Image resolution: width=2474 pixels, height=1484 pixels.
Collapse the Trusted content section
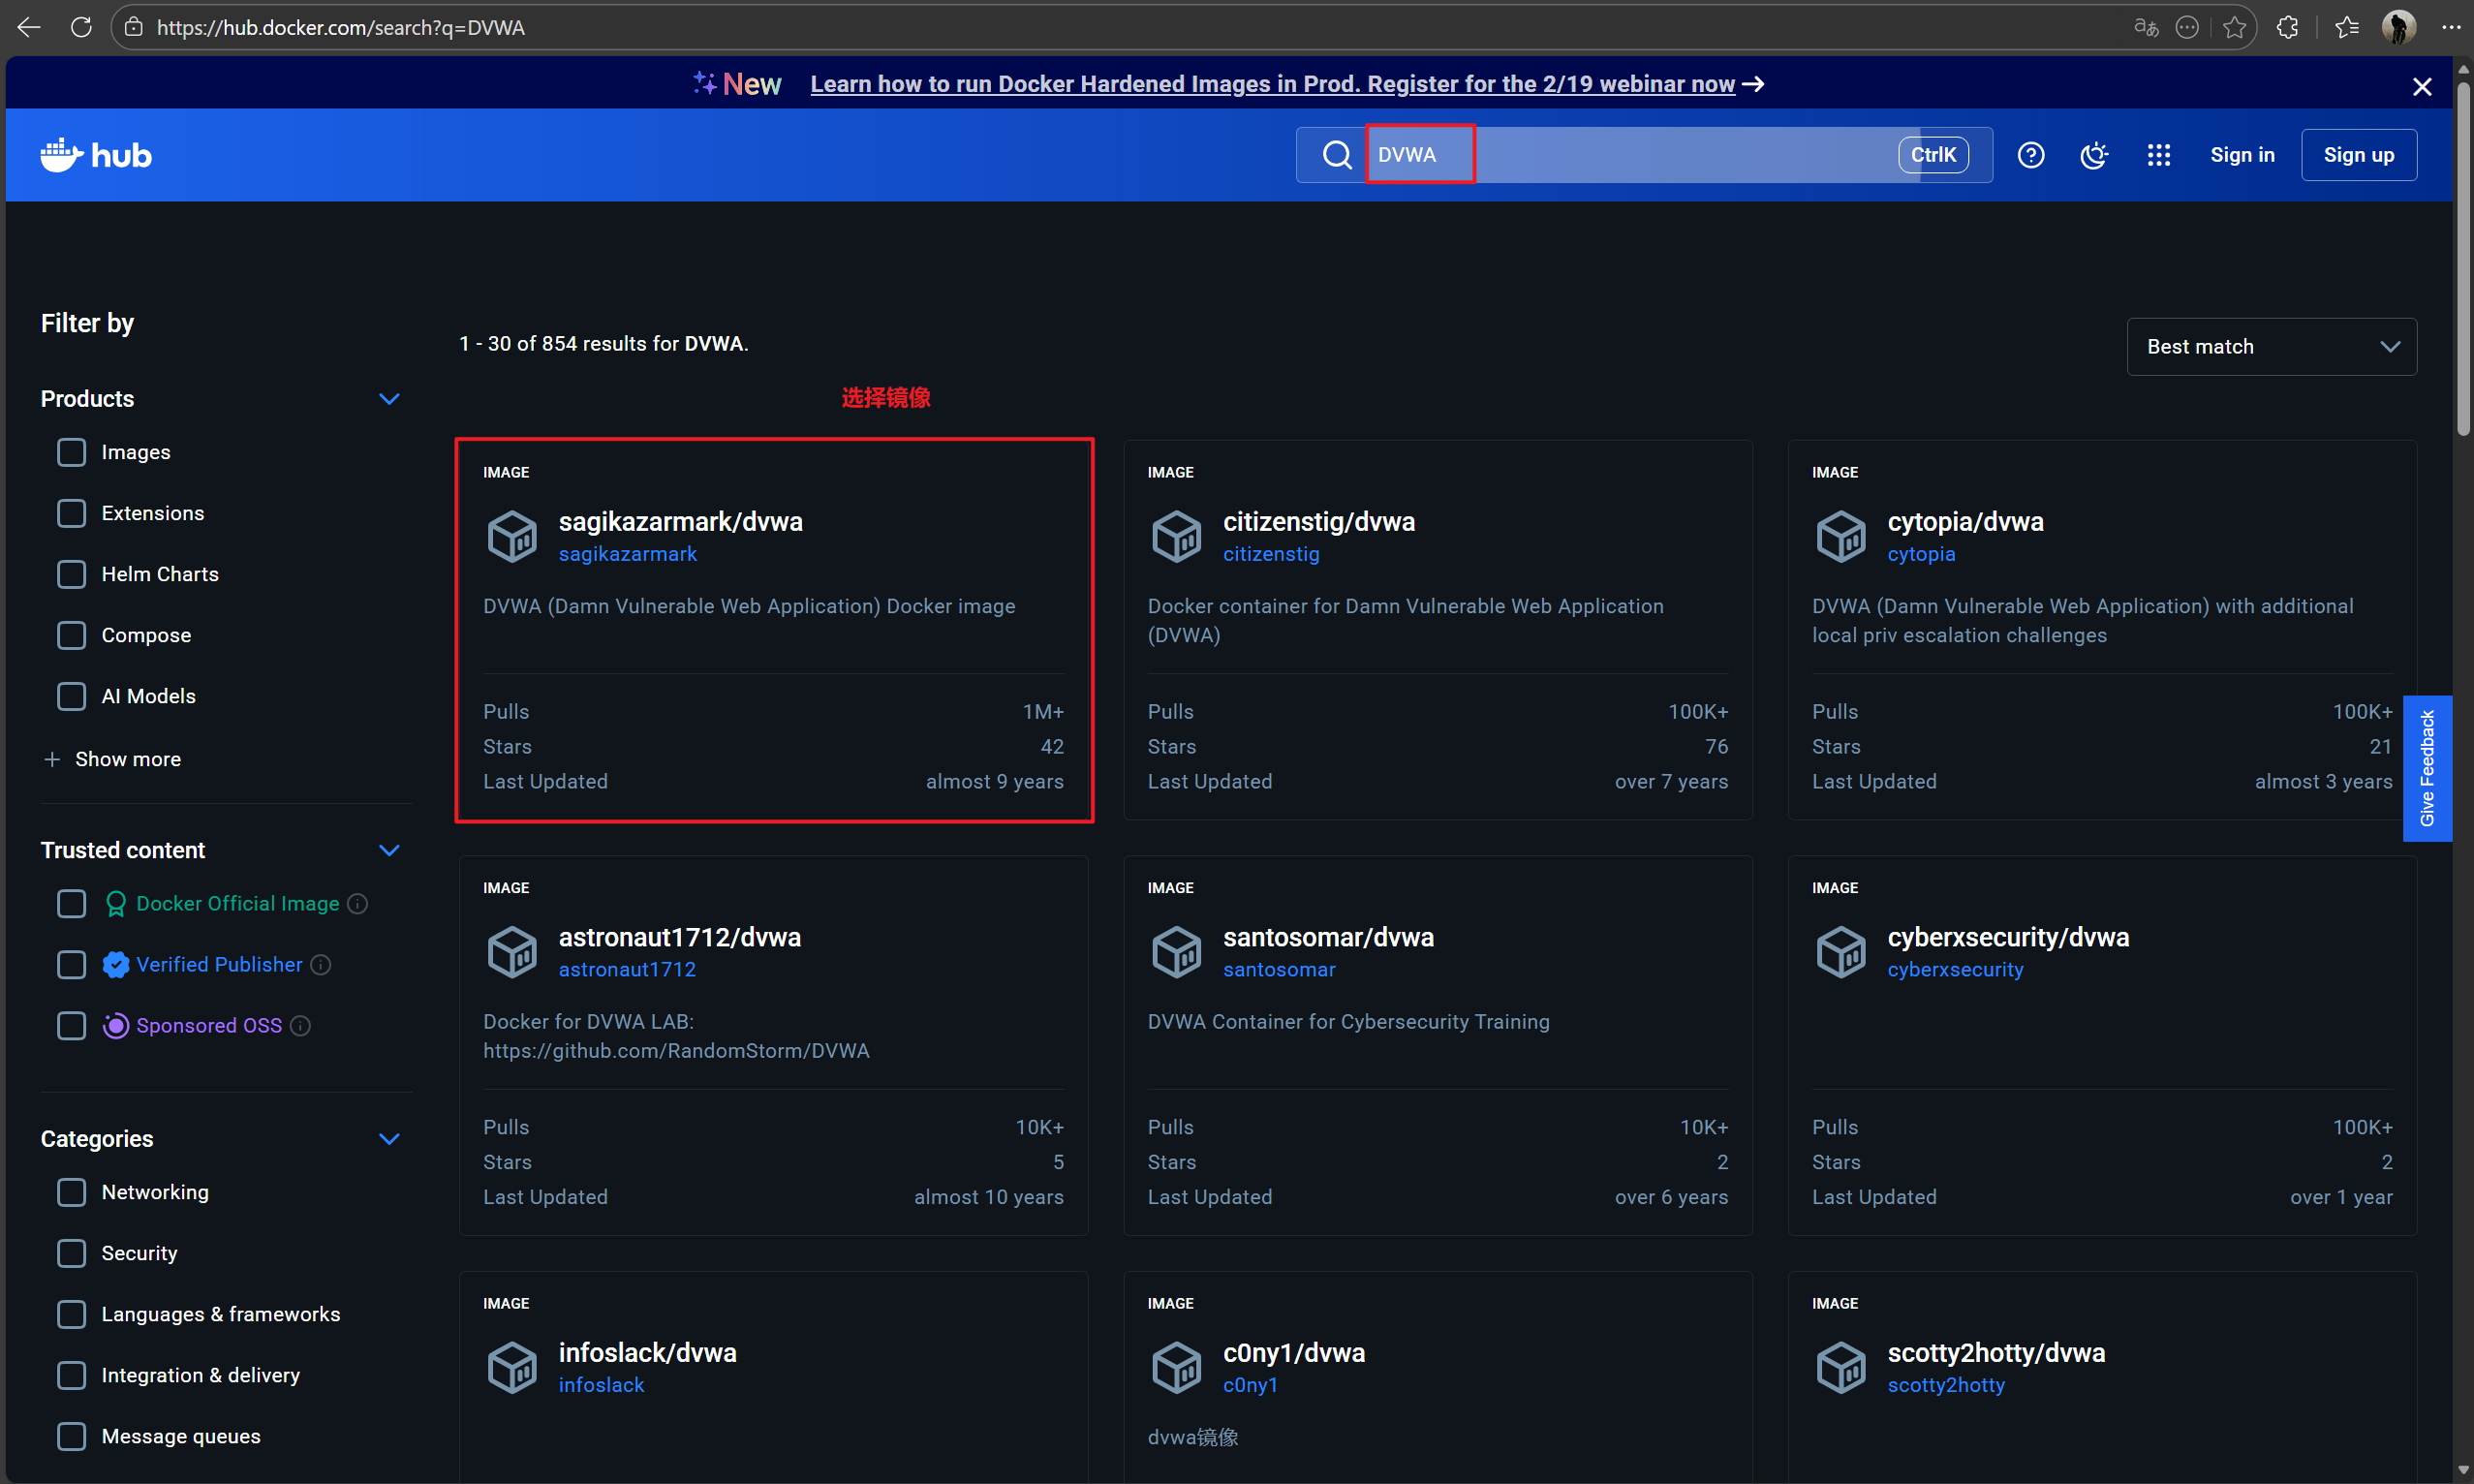[389, 850]
